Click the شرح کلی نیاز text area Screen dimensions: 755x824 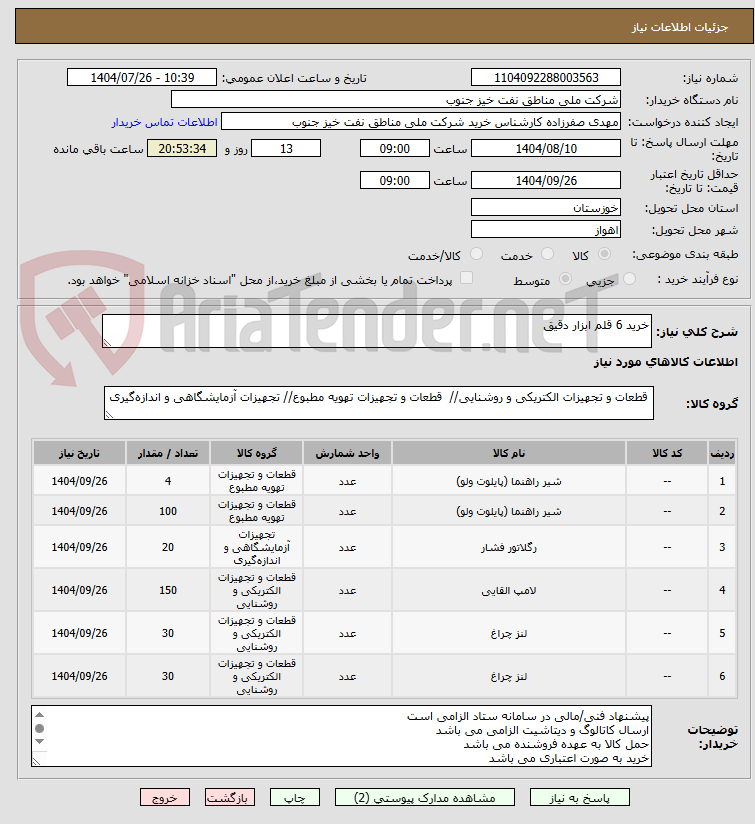coord(377,331)
